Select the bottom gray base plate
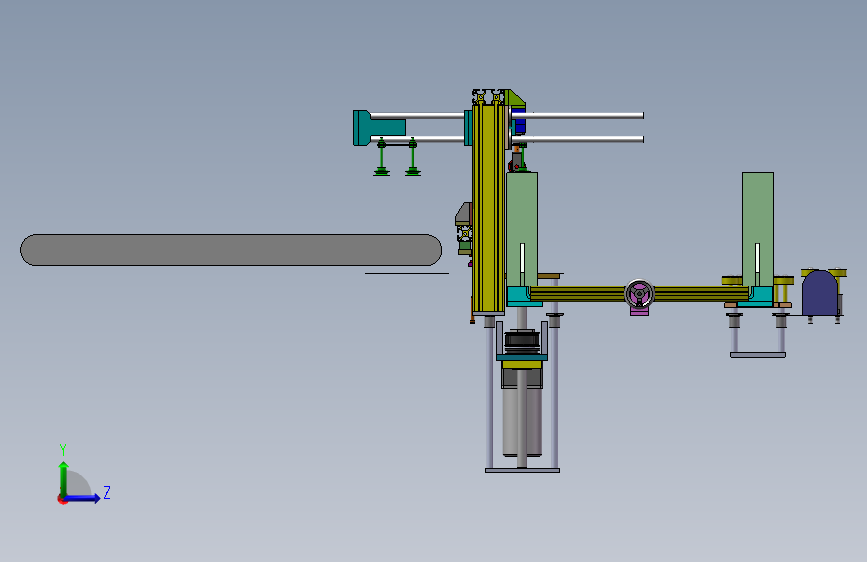Screen dimensions: 867x562 [x=523, y=471]
